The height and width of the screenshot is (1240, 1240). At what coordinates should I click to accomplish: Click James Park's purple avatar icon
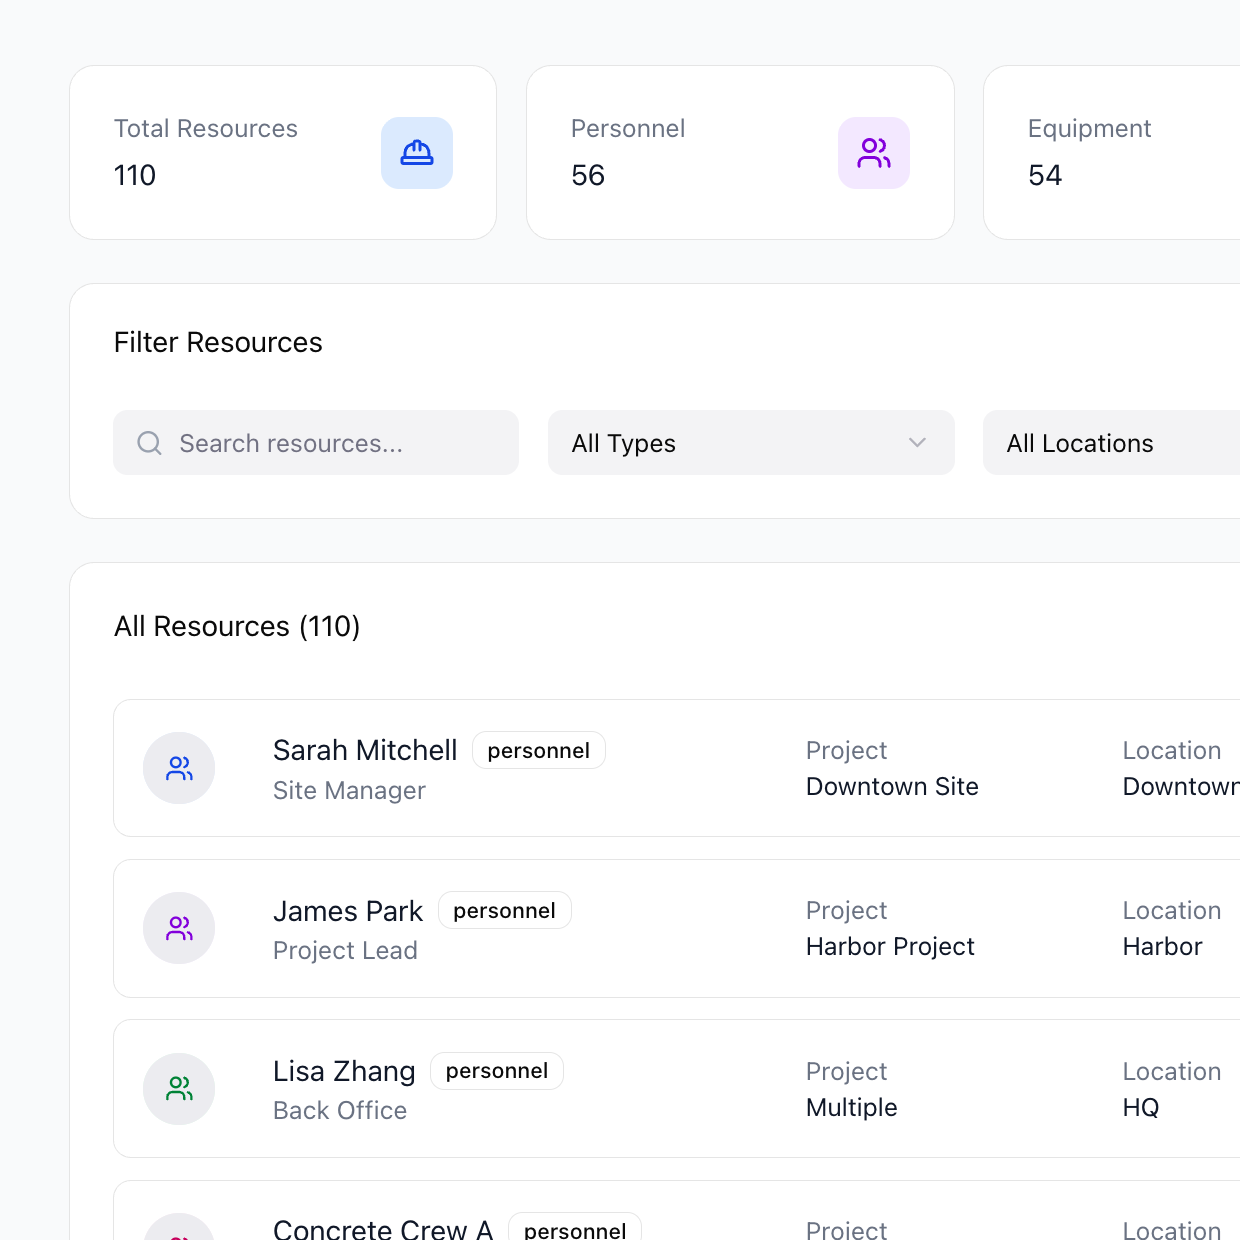tap(179, 928)
